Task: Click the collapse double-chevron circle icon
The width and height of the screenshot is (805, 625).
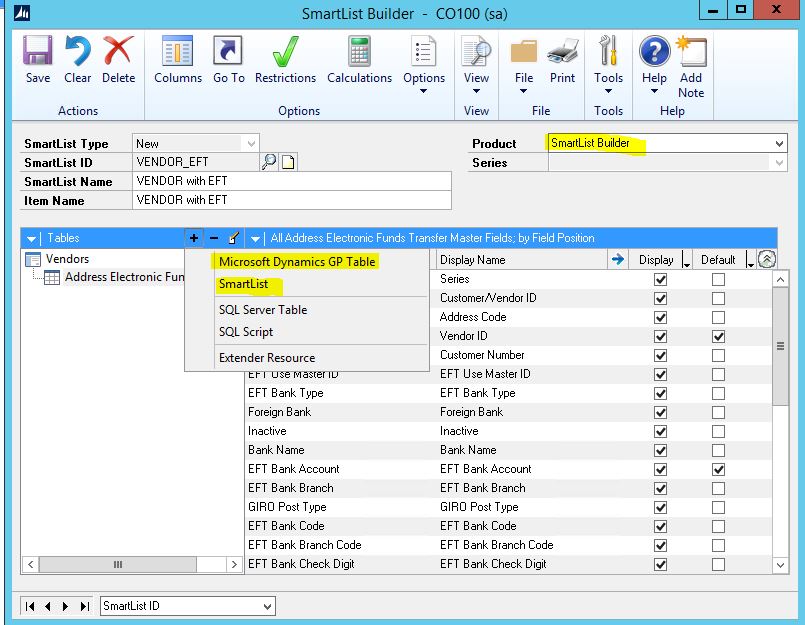Action: pos(766,259)
